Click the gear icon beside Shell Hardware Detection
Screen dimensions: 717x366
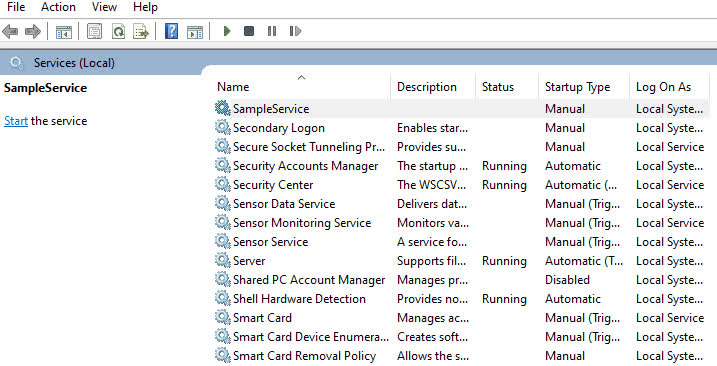tap(223, 298)
